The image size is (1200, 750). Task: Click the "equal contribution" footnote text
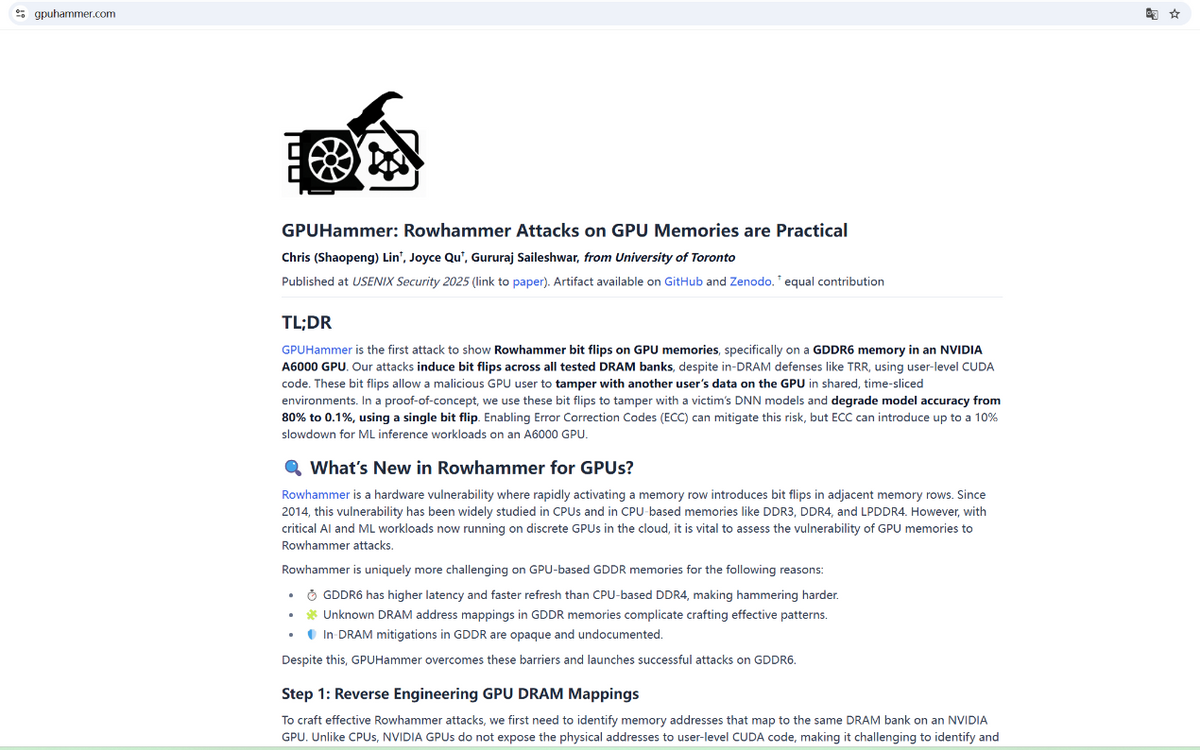click(834, 282)
